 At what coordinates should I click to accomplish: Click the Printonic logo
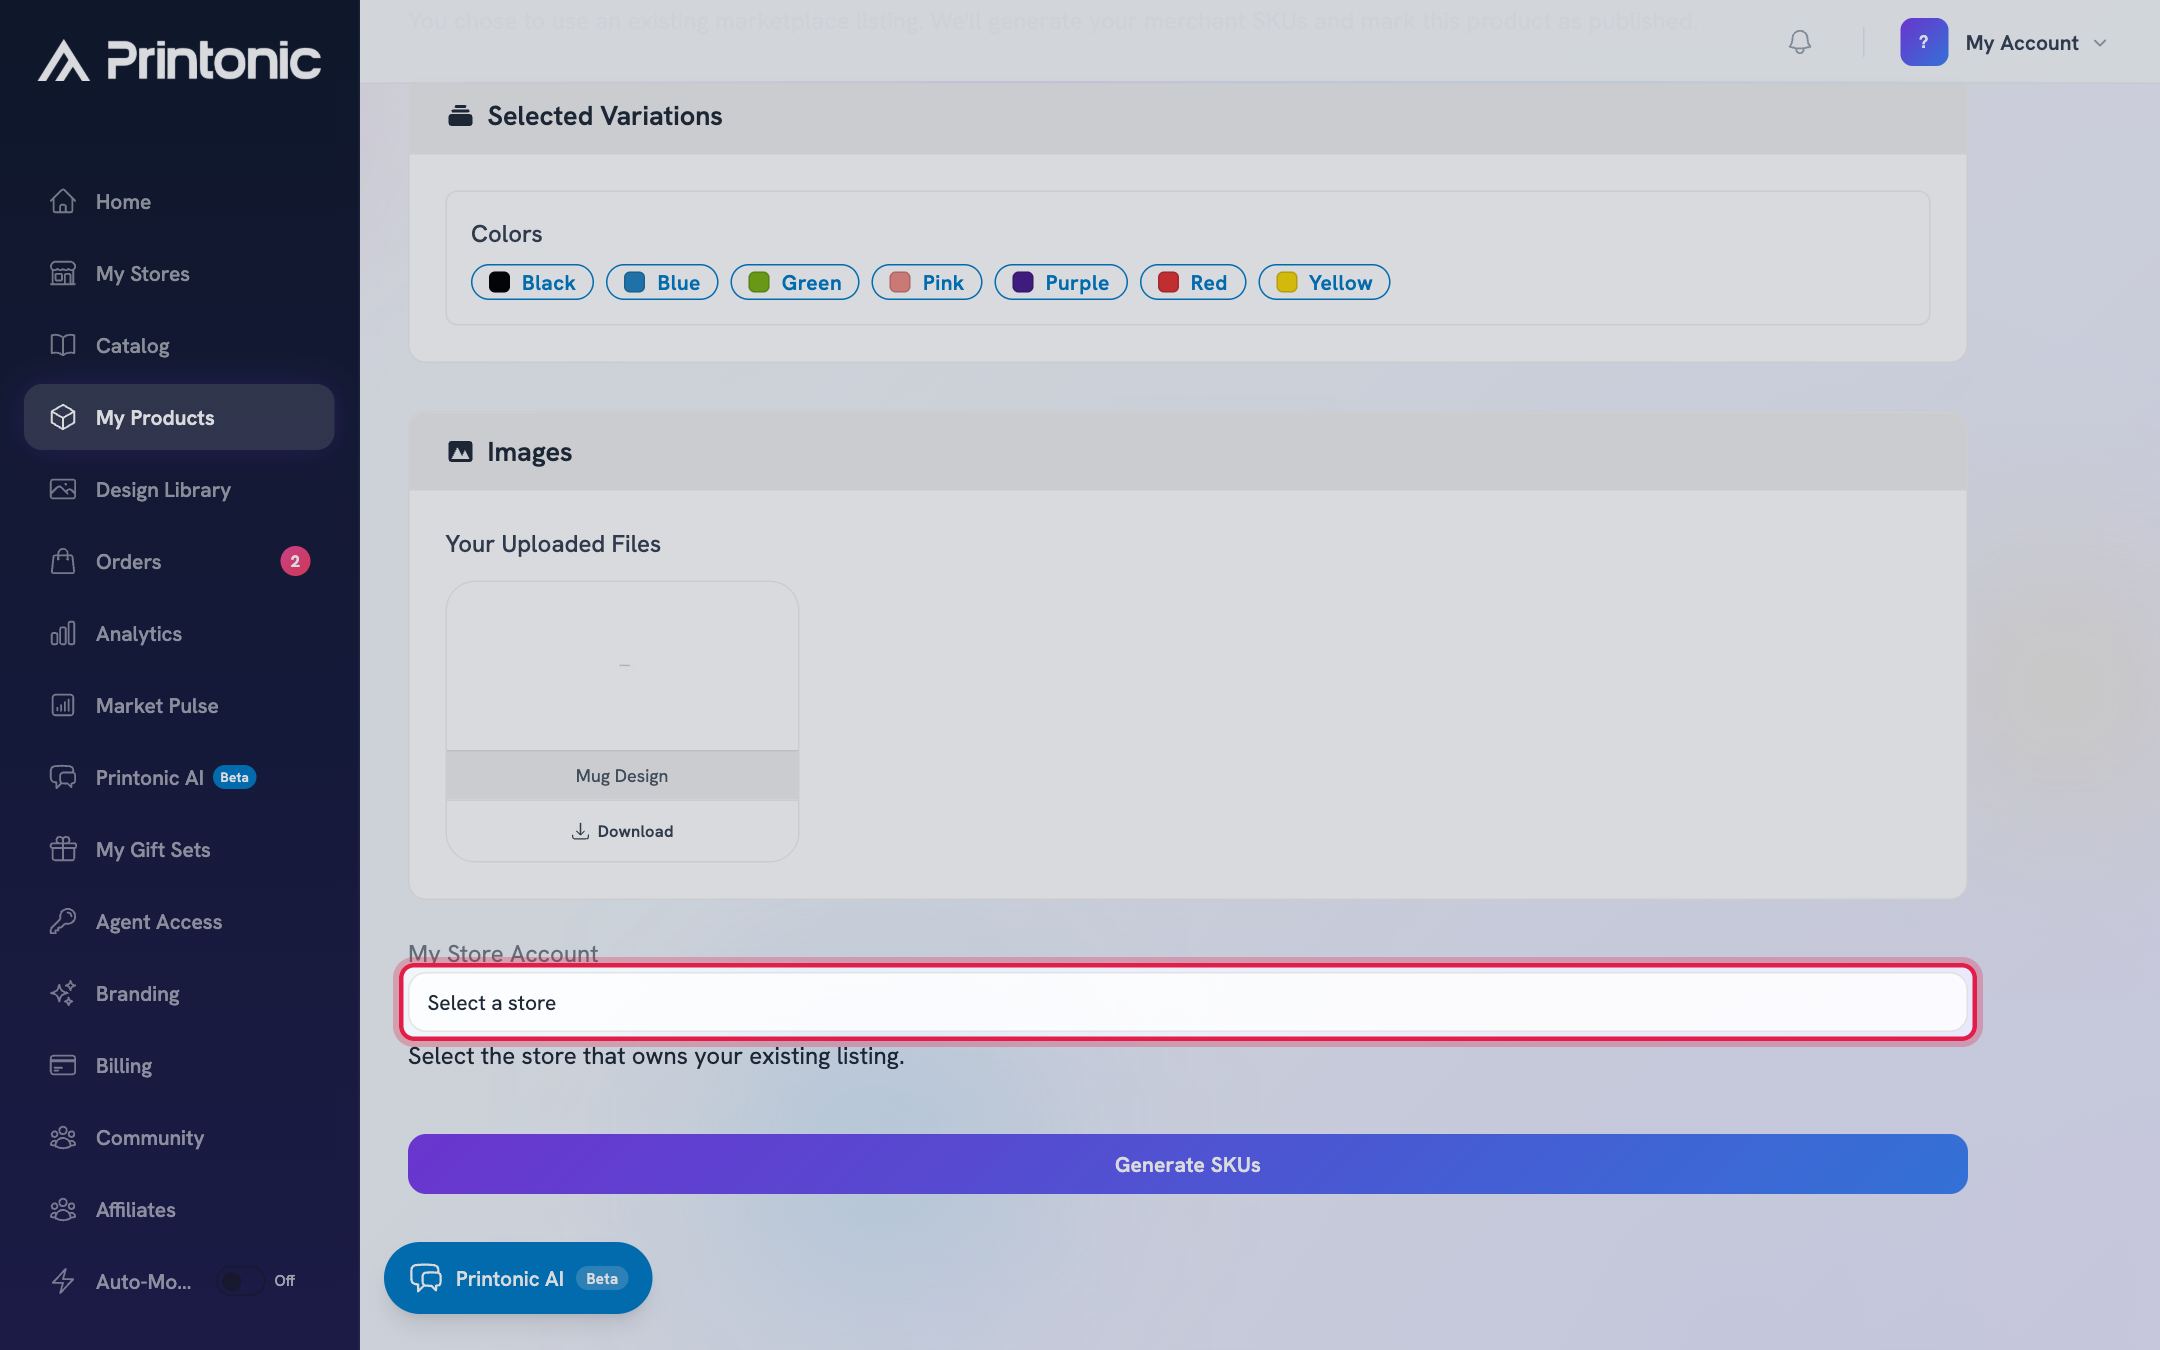(x=180, y=60)
